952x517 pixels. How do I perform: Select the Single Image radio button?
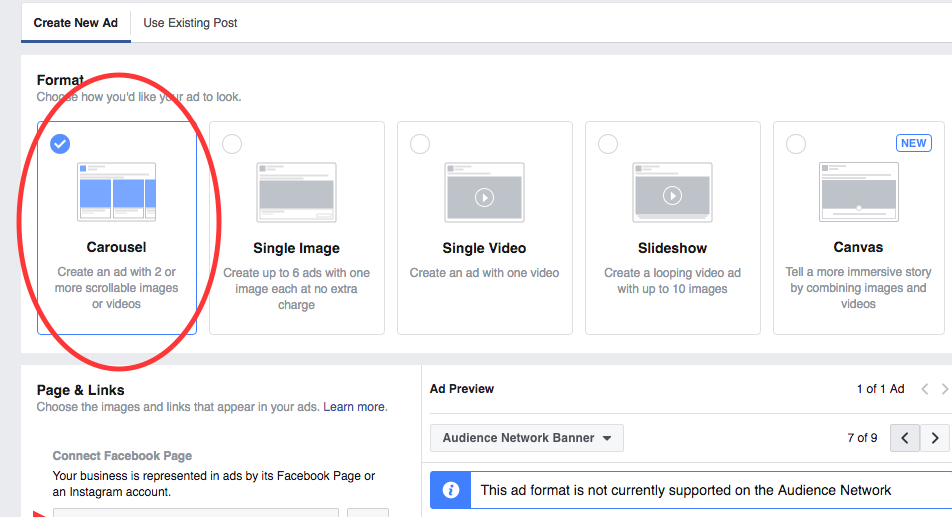[232, 144]
